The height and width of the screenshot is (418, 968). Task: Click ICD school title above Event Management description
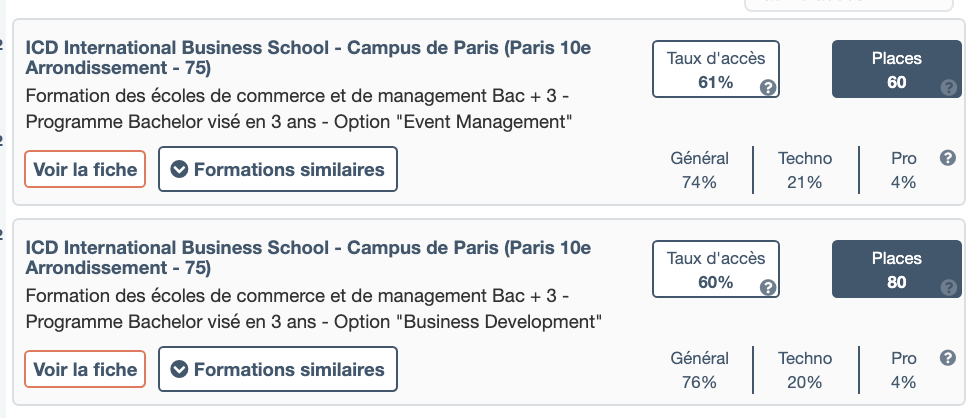[308, 58]
